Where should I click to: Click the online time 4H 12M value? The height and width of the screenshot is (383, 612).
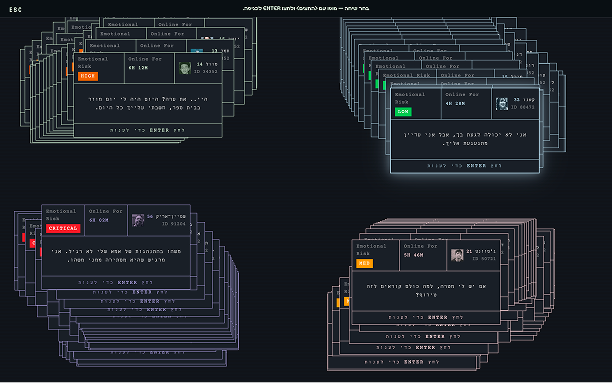[x=138, y=68]
